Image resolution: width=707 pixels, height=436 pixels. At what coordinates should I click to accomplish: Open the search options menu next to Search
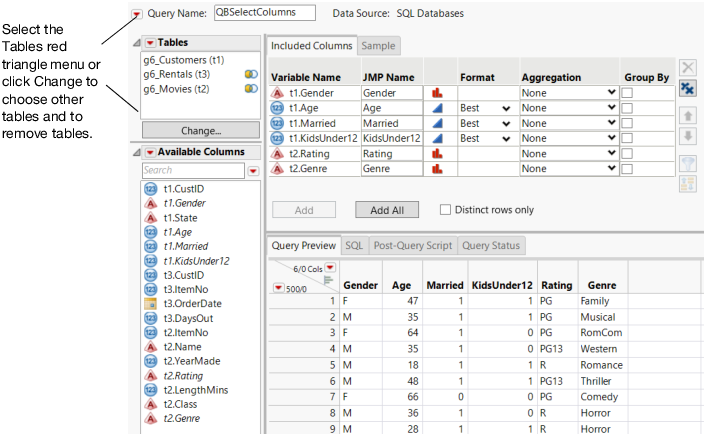[253, 171]
